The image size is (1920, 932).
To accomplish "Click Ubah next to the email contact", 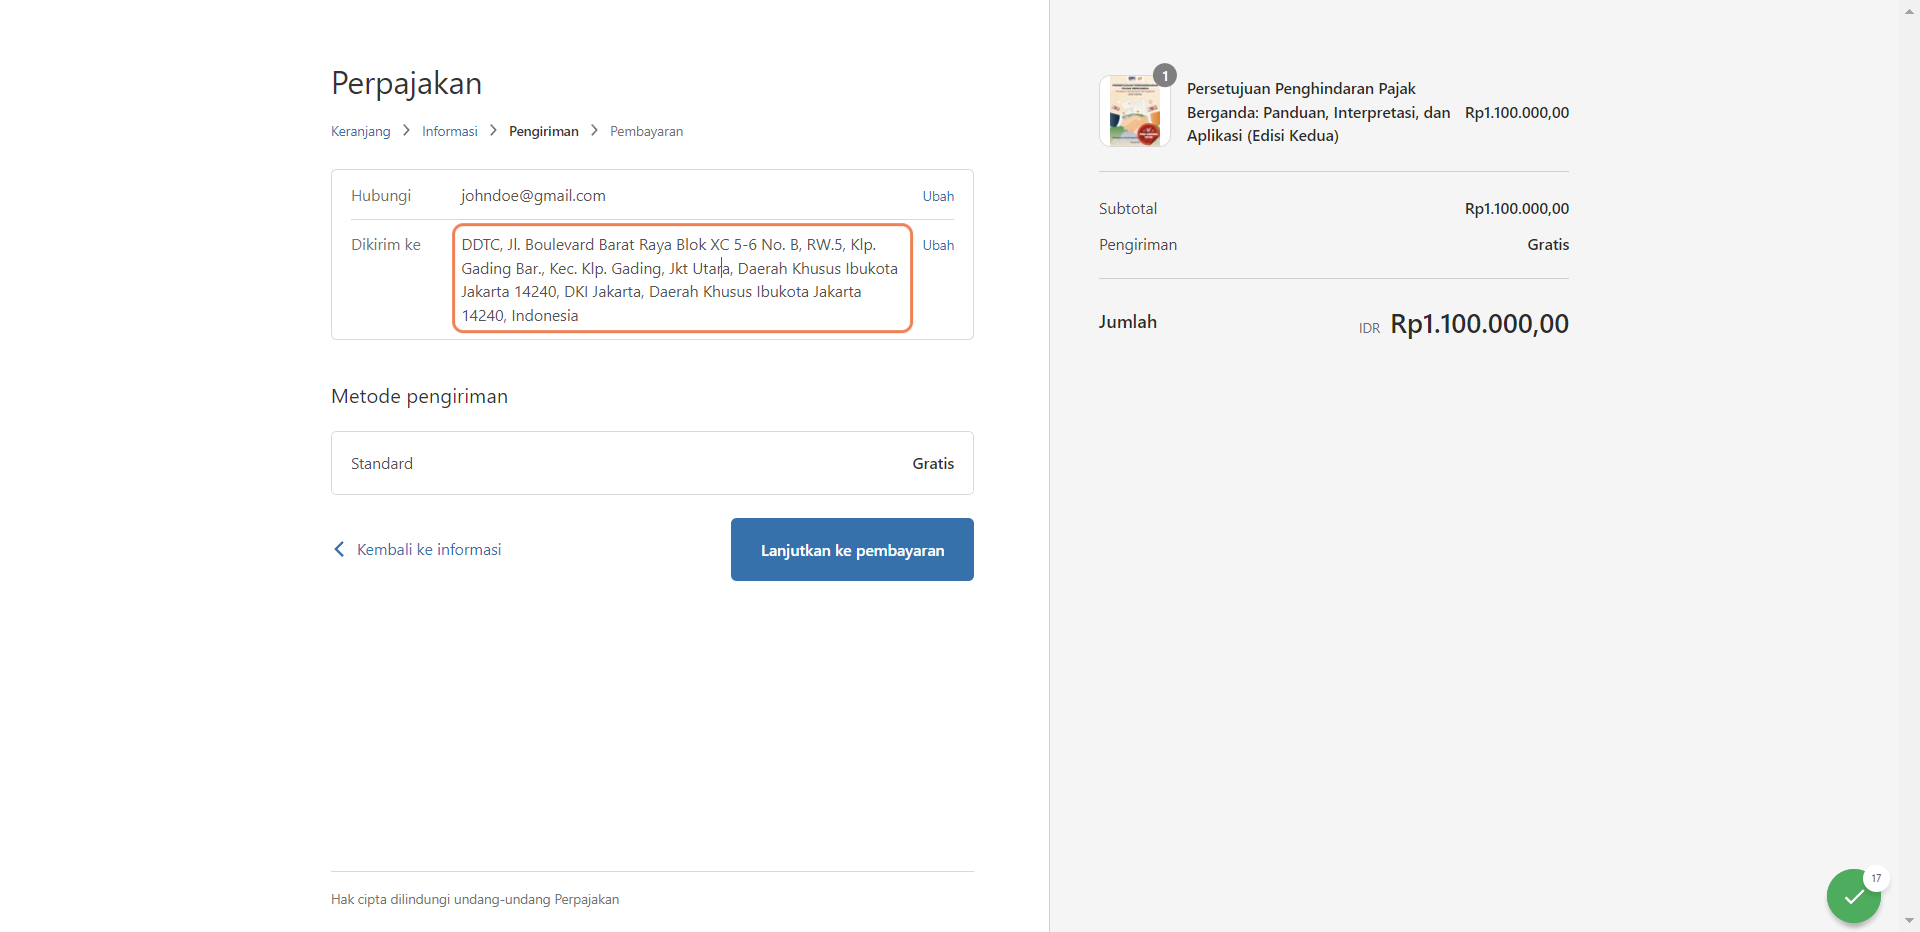I will 938,196.
